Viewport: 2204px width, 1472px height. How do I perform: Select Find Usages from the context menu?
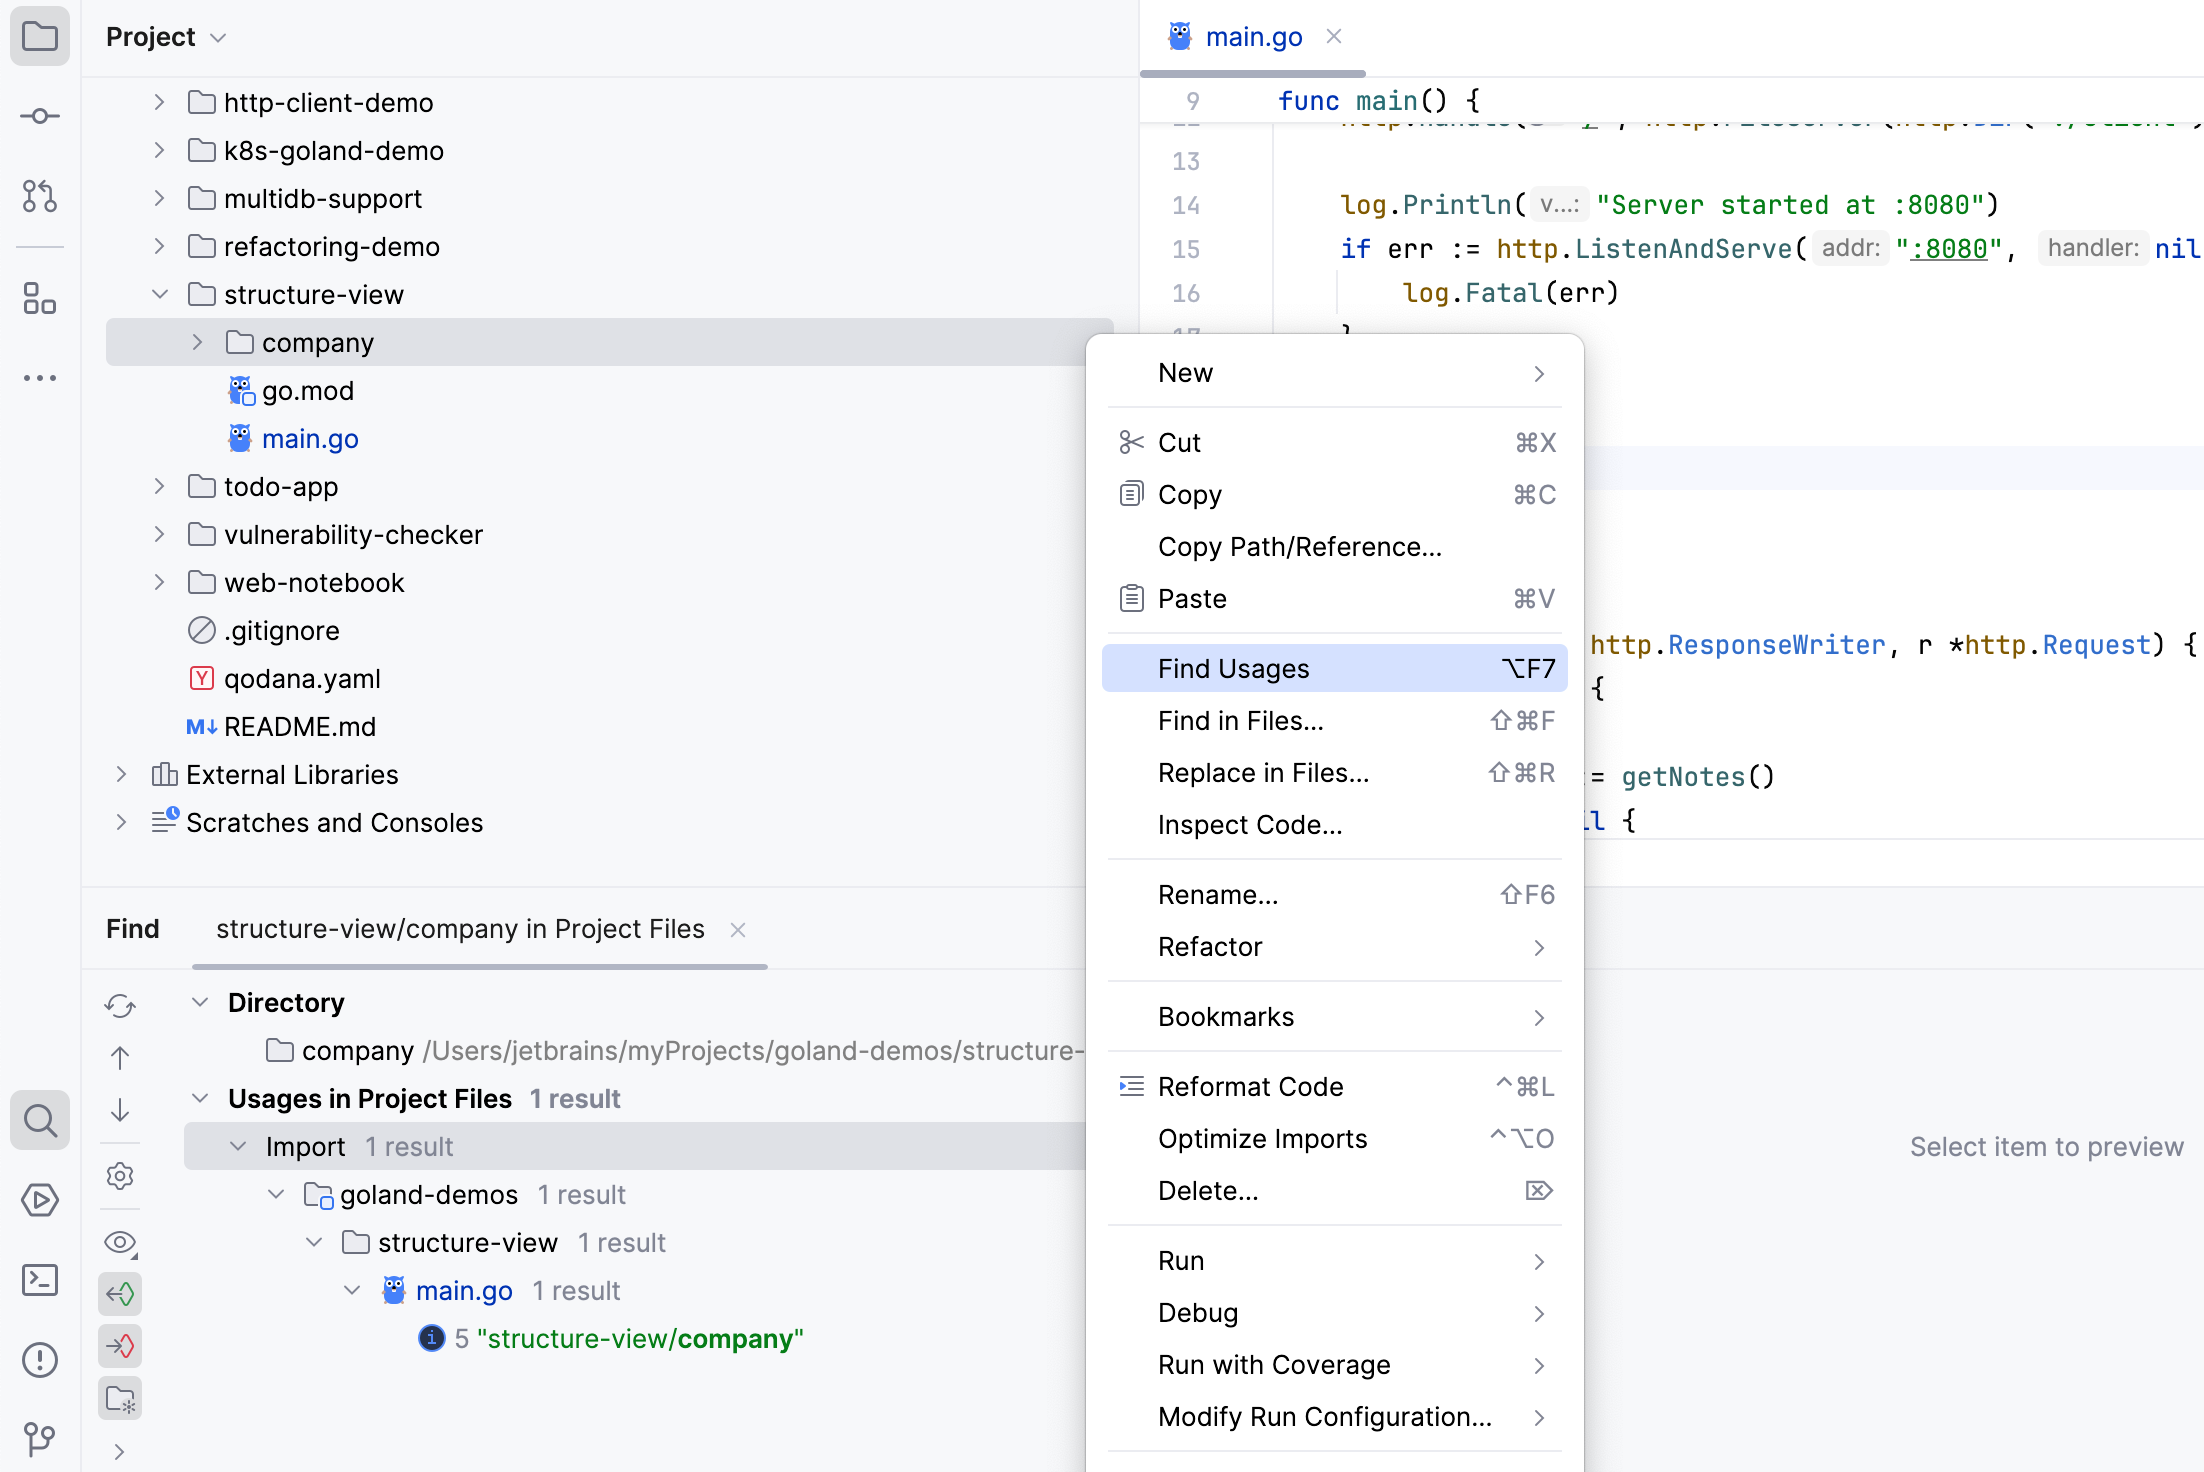point(1232,668)
